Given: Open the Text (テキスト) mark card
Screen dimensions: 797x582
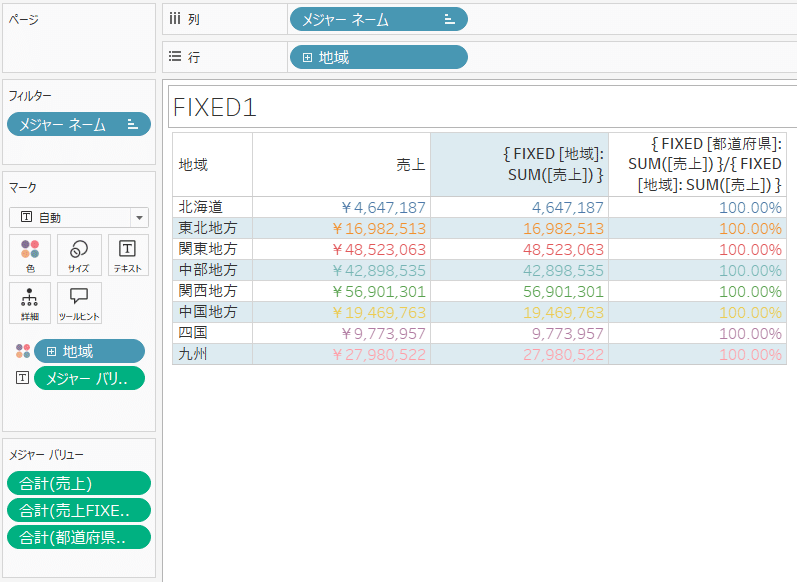Looking at the screenshot, I should point(127,255).
